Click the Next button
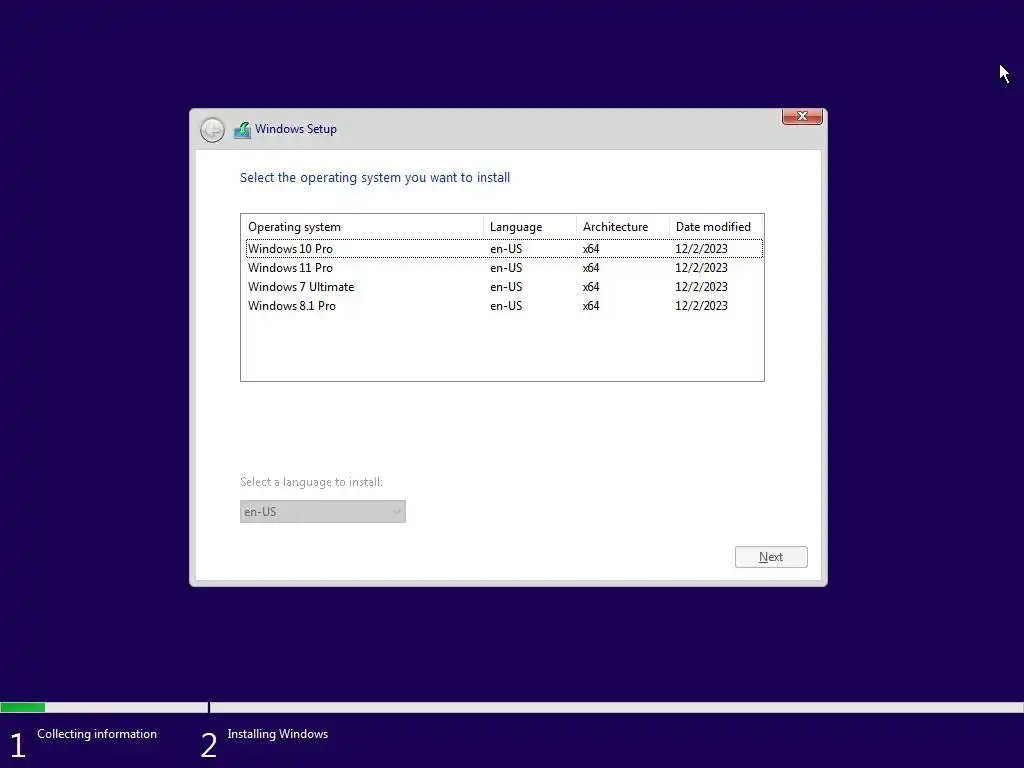Image resolution: width=1024 pixels, height=768 pixels. pos(771,557)
